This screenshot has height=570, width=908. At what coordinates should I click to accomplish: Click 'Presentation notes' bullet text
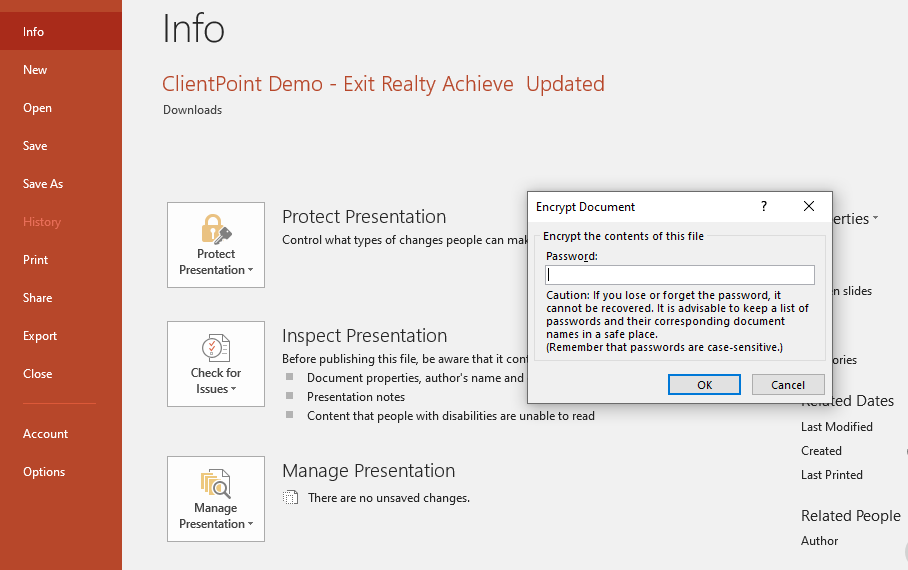click(356, 397)
